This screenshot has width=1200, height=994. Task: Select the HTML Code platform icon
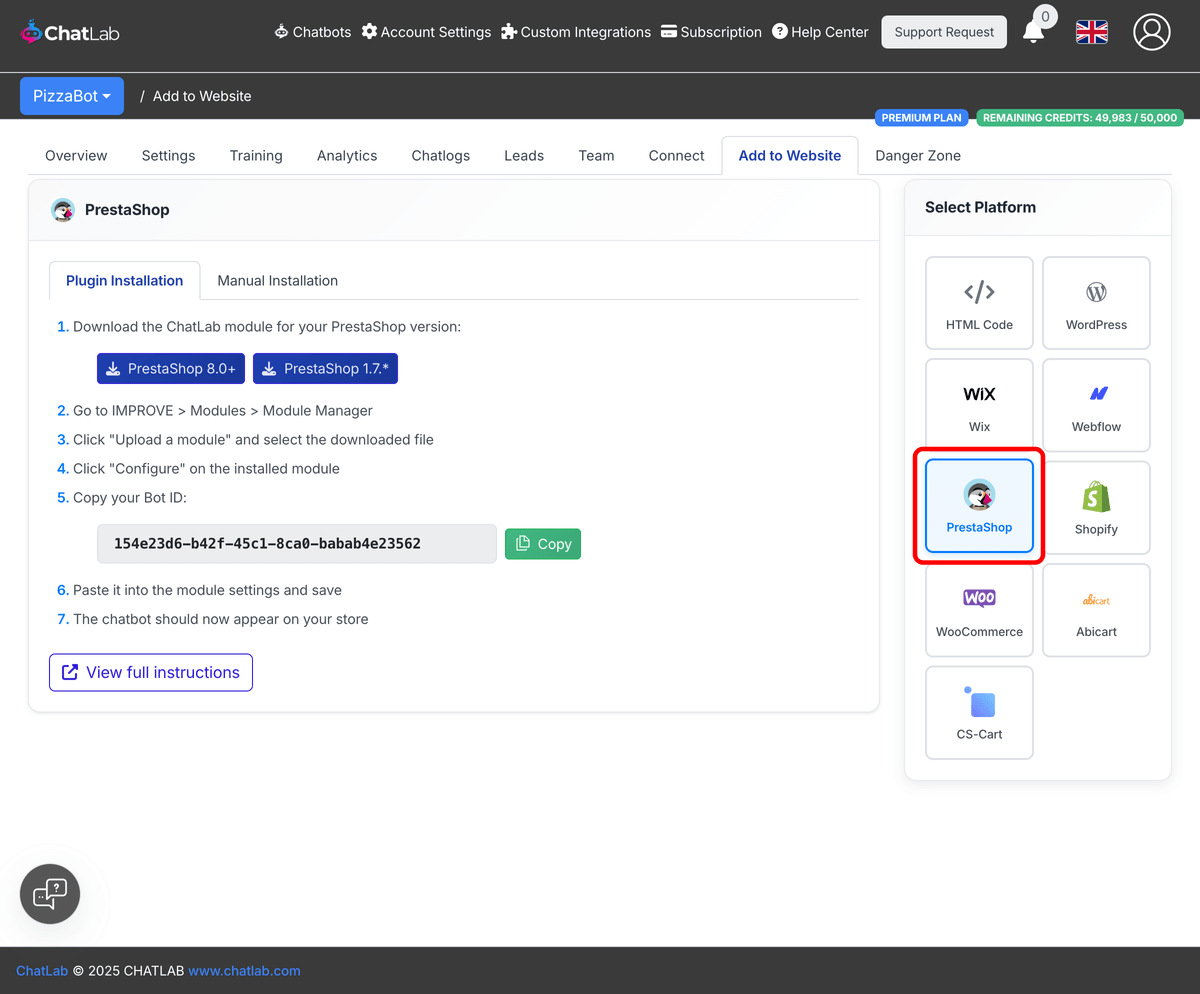(979, 302)
